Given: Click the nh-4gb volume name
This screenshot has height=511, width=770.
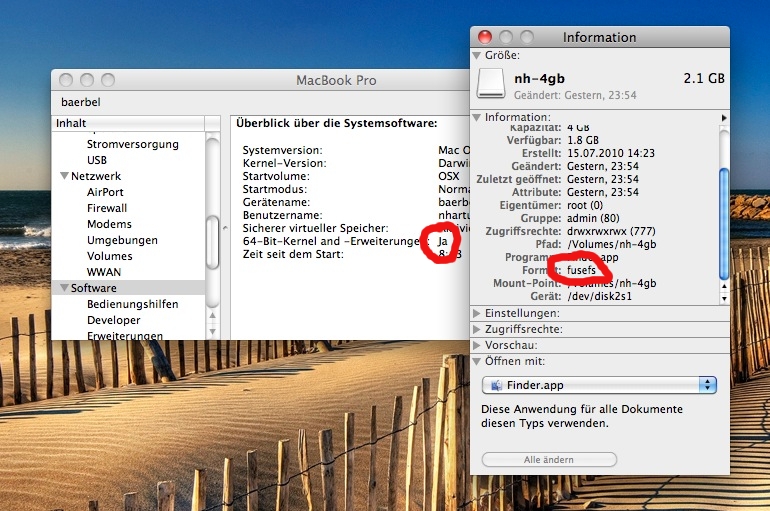Looking at the screenshot, I should click(539, 79).
